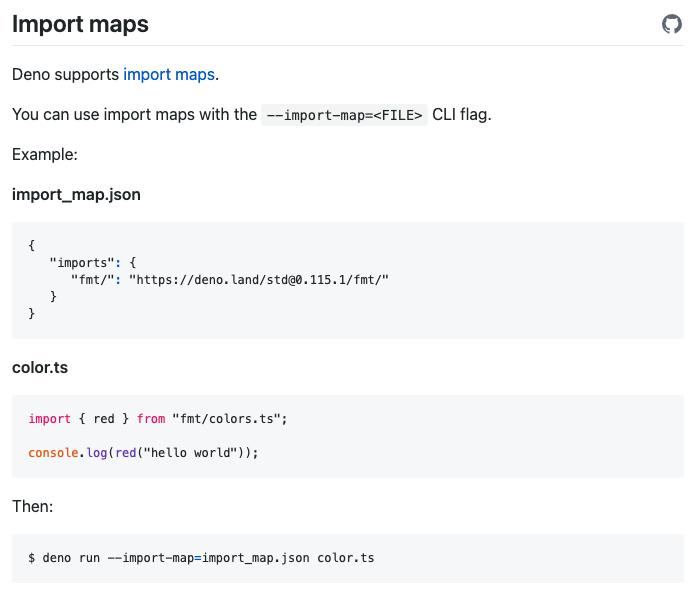
Task: Click the console.log line in code block
Action: pos(143,453)
